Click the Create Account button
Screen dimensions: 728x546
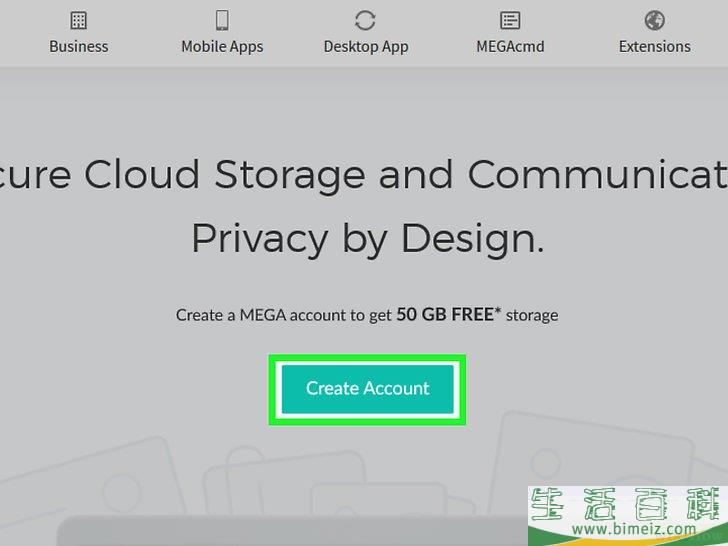click(367, 389)
